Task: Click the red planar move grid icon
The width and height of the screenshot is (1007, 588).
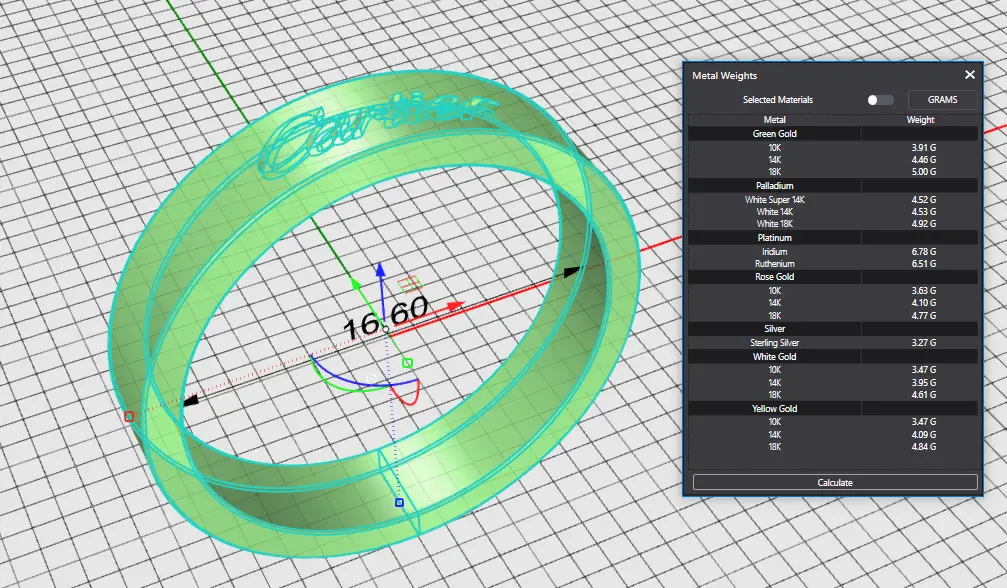Action: click(410, 284)
